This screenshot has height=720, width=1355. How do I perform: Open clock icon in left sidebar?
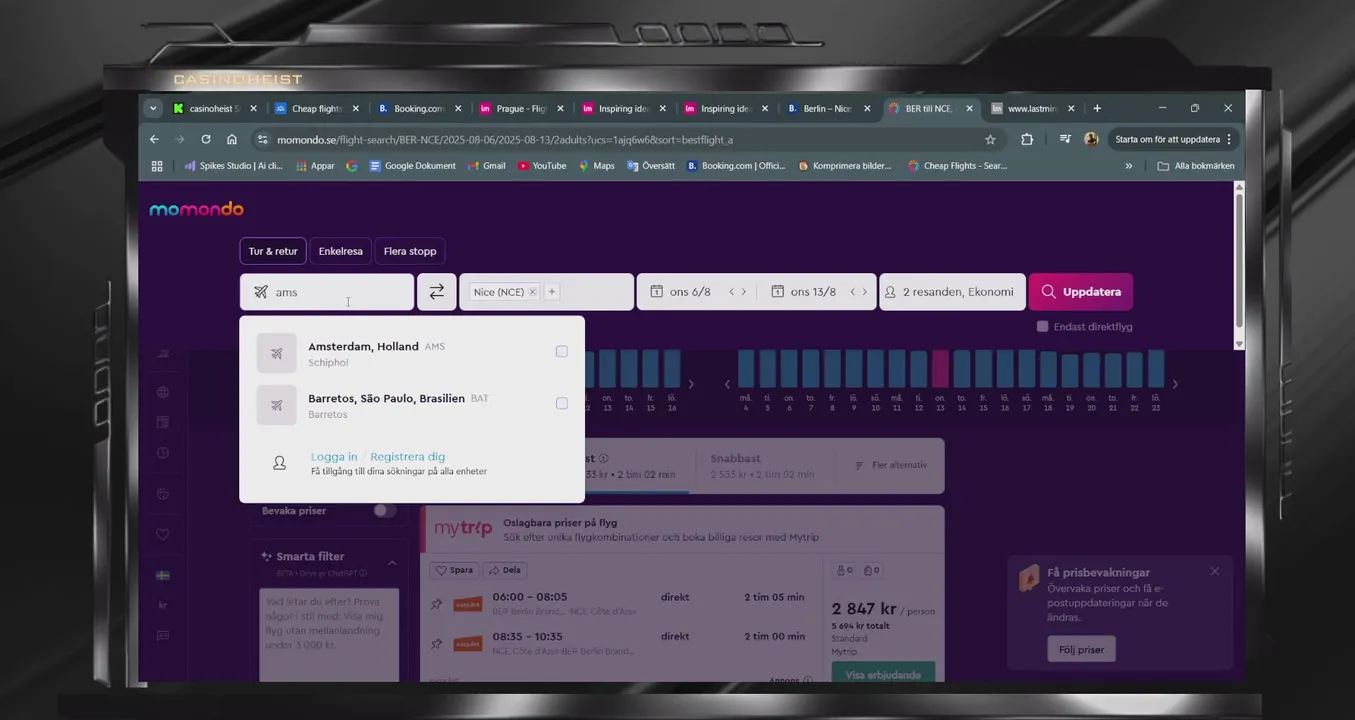(x=163, y=453)
